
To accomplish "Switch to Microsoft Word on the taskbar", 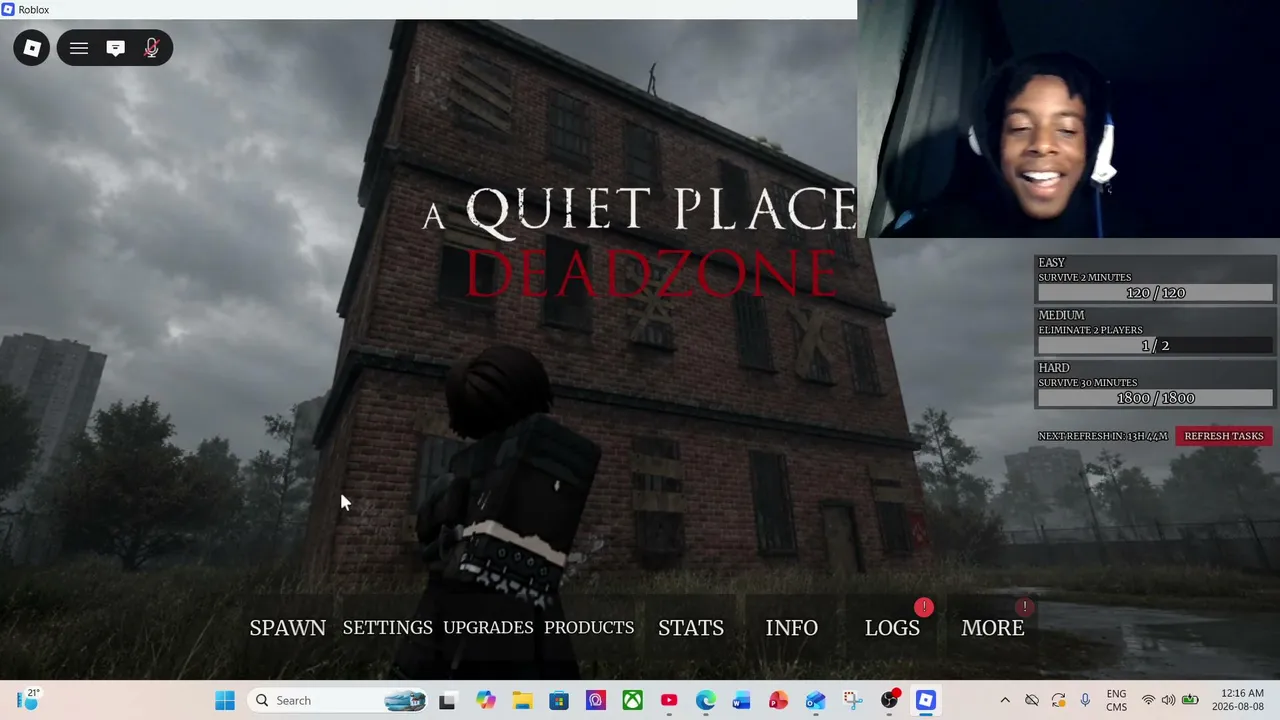I will point(742,700).
